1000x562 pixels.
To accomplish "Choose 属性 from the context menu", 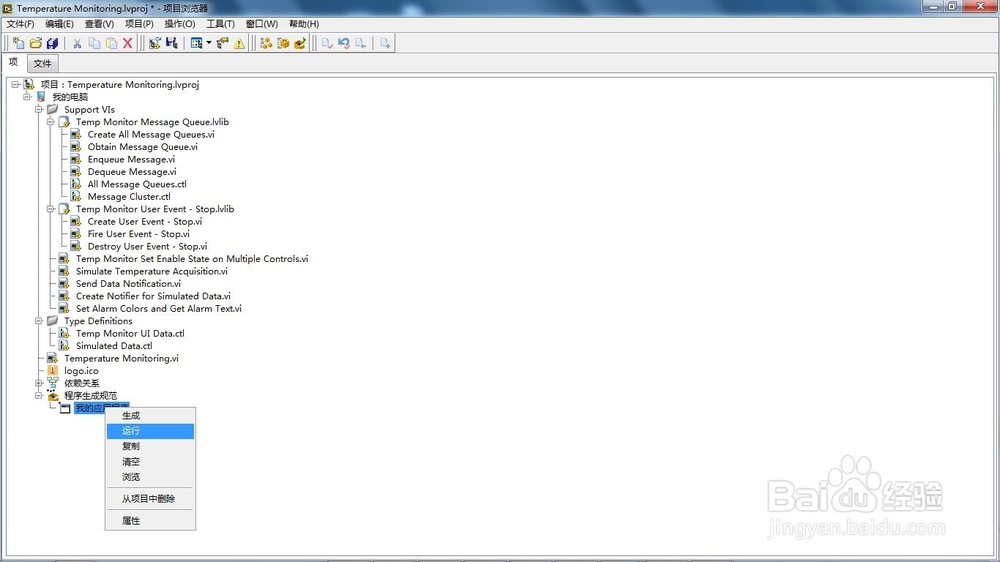I will (150, 521).
